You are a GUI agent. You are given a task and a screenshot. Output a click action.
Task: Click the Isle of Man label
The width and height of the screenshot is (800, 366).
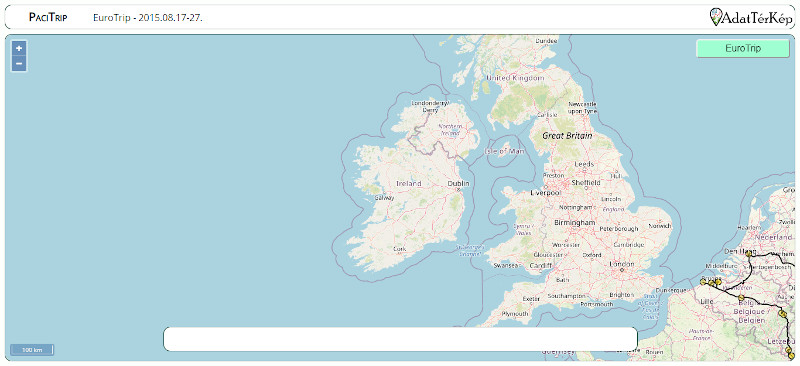click(504, 151)
